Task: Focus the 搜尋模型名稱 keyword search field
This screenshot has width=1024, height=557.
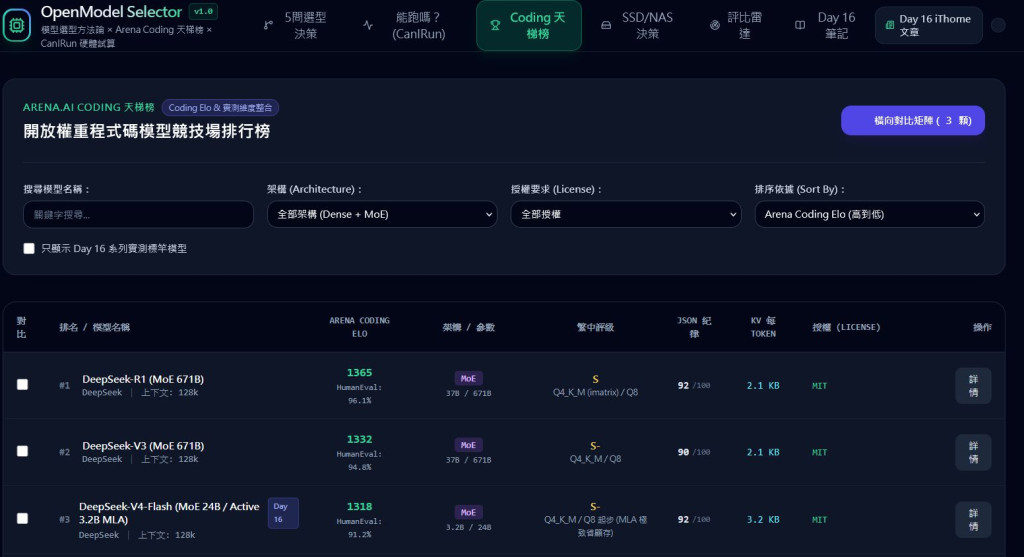Action: point(138,214)
